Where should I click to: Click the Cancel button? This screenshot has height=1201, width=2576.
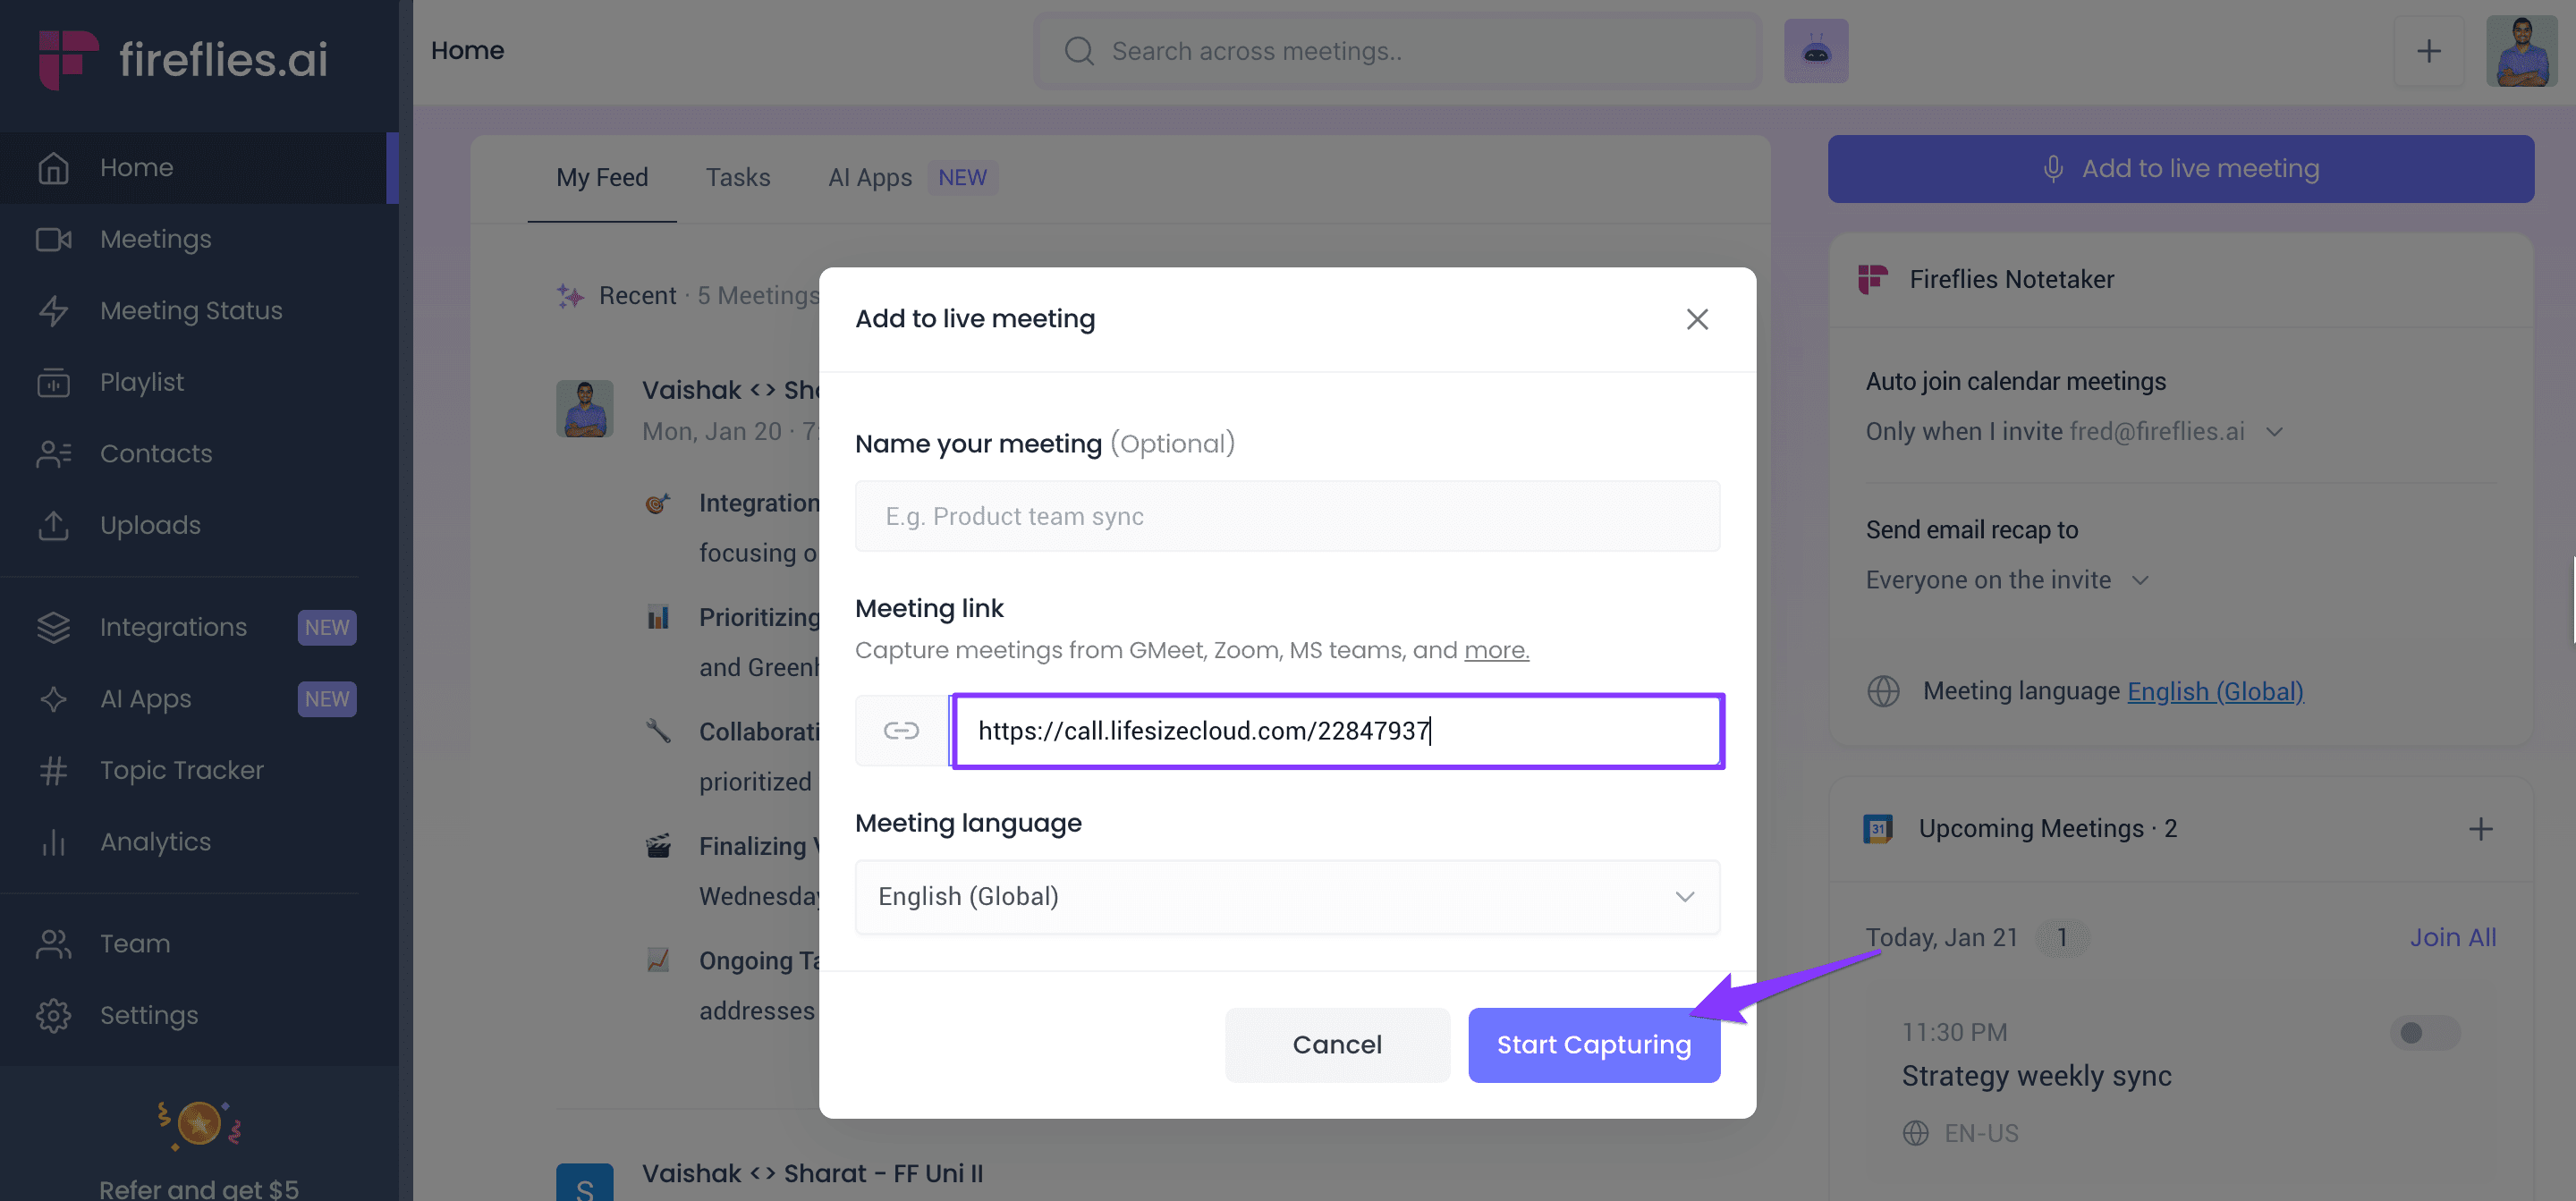(x=1337, y=1044)
